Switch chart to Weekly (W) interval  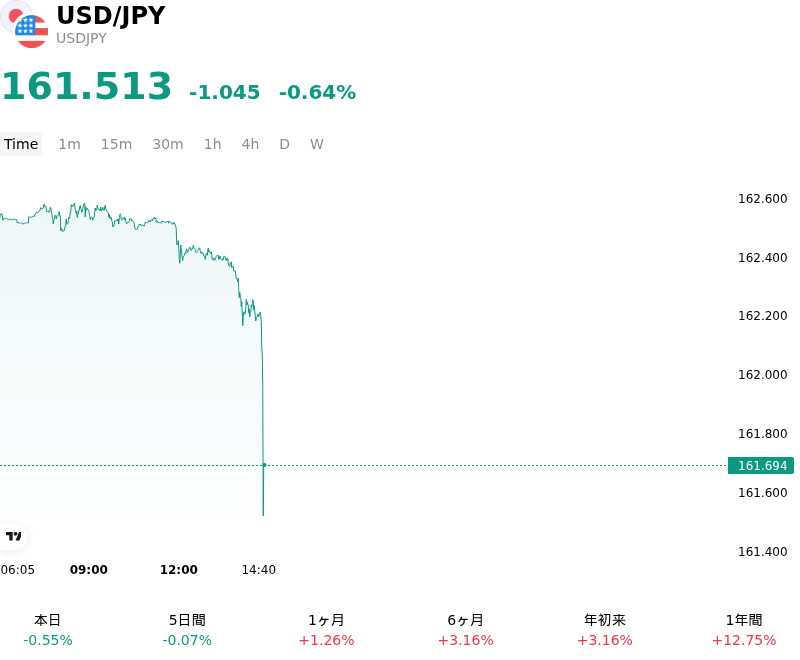pos(316,144)
